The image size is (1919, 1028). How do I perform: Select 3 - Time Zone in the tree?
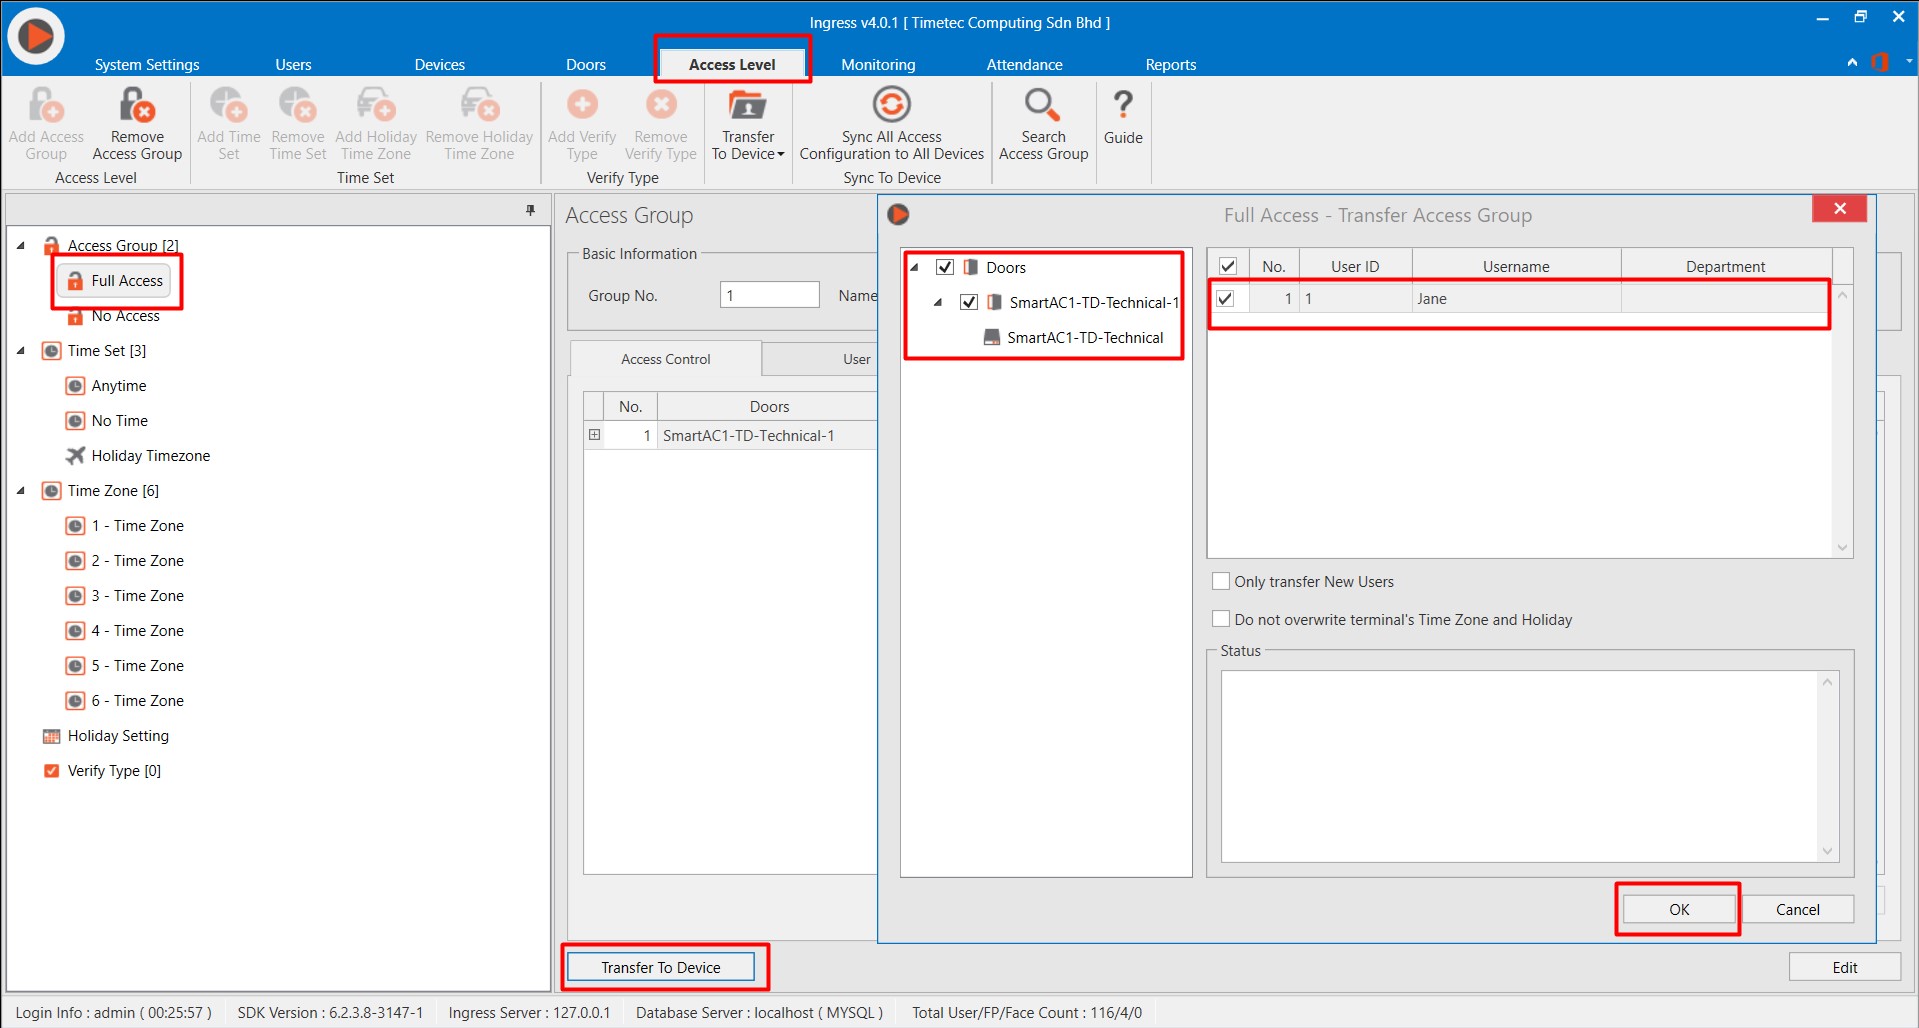[125, 596]
